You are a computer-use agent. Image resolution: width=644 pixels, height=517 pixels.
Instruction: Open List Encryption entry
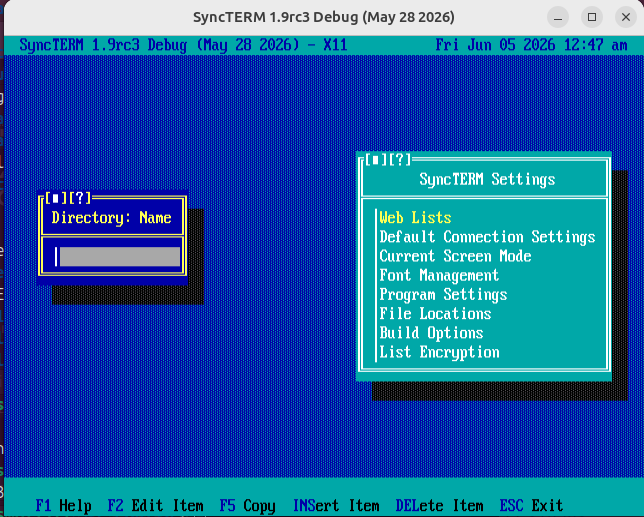point(439,352)
